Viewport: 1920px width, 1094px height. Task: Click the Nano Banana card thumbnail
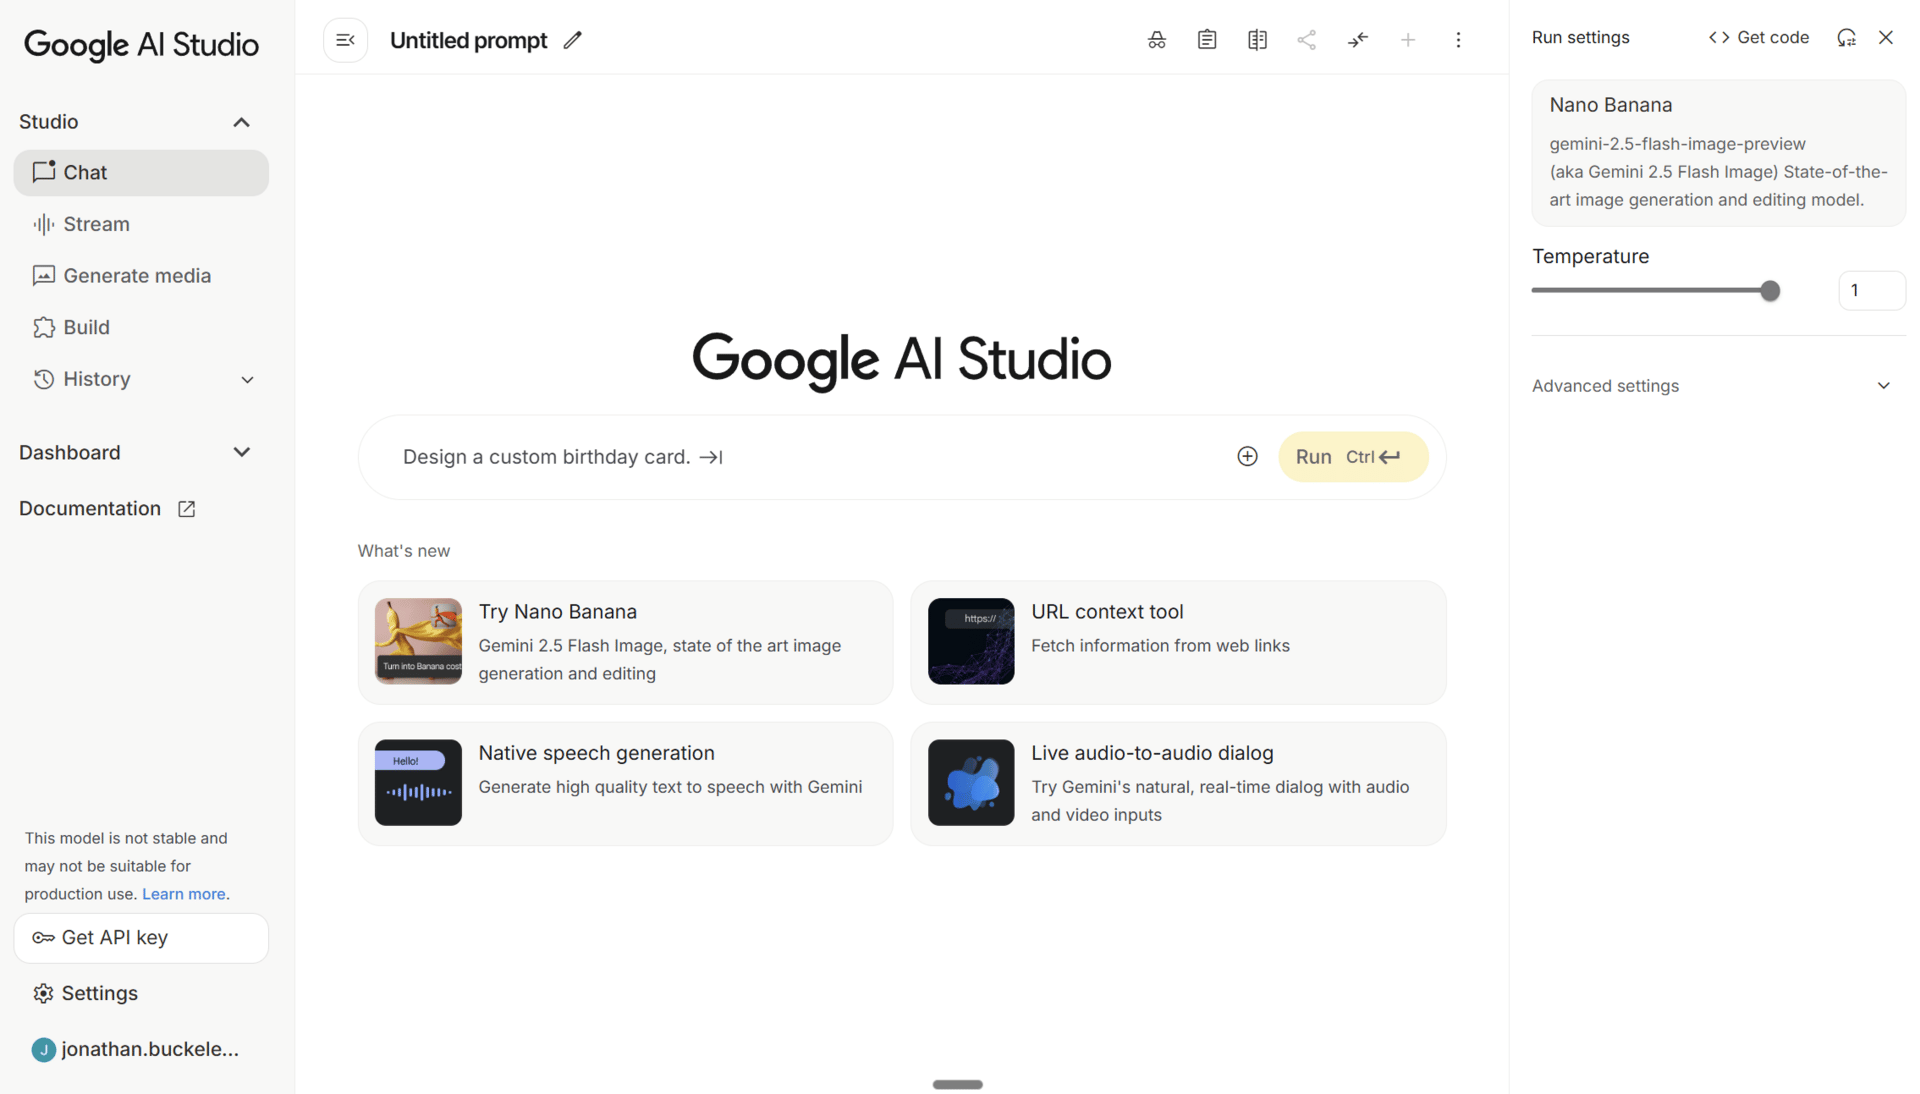418,642
